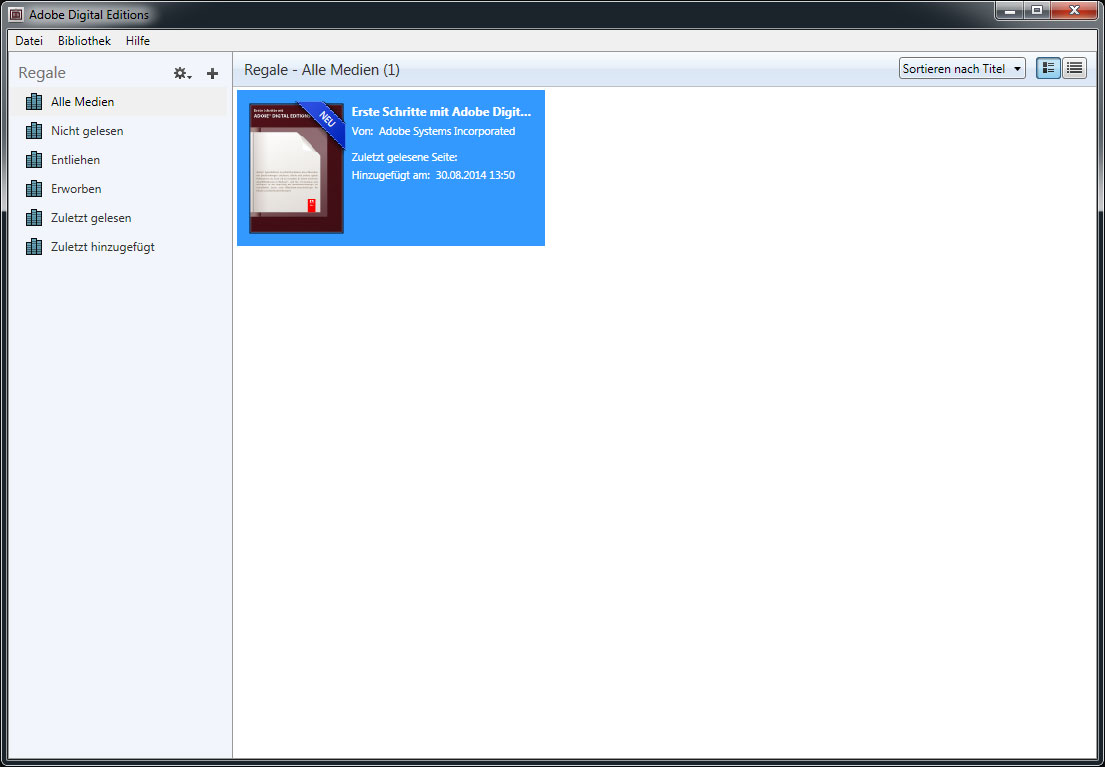Select the Nicht gelesen shelf
Screen dimensions: 1105x767
click(x=118, y=131)
